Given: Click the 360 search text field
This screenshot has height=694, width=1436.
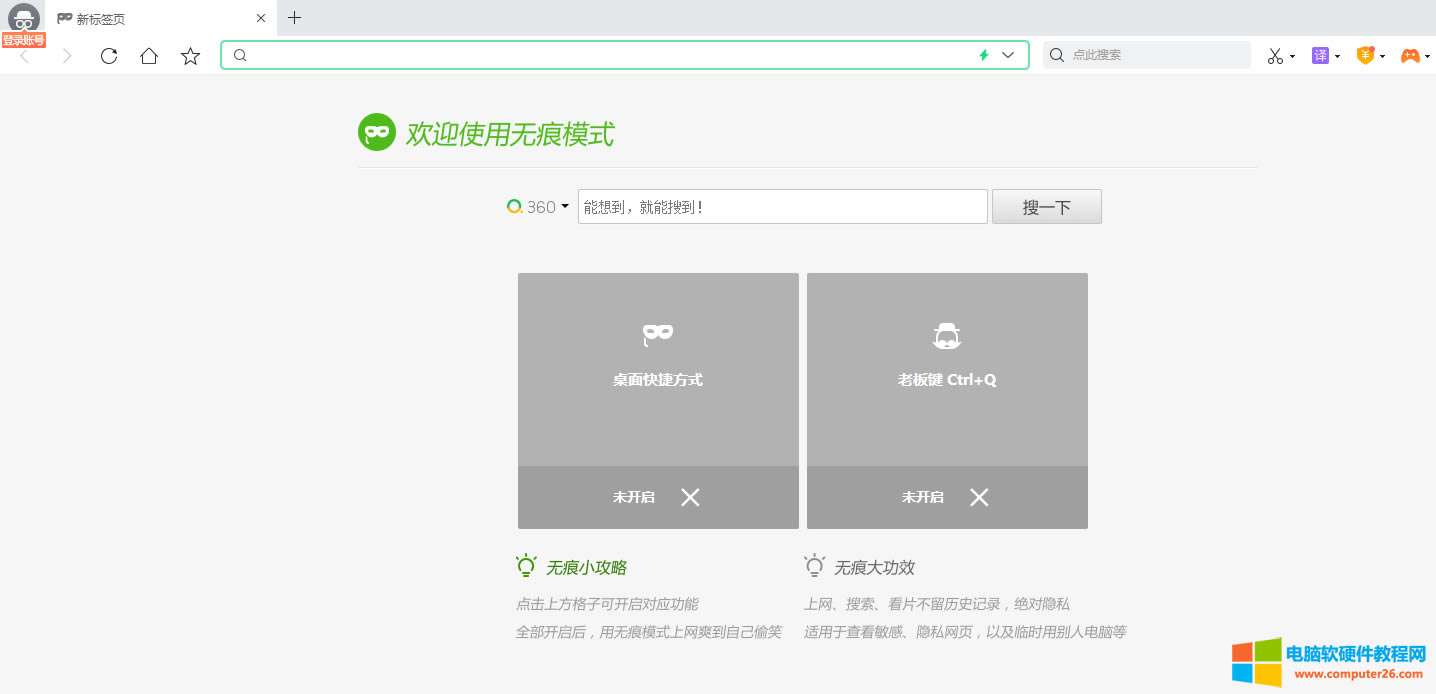Looking at the screenshot, I should coord(782,207).
